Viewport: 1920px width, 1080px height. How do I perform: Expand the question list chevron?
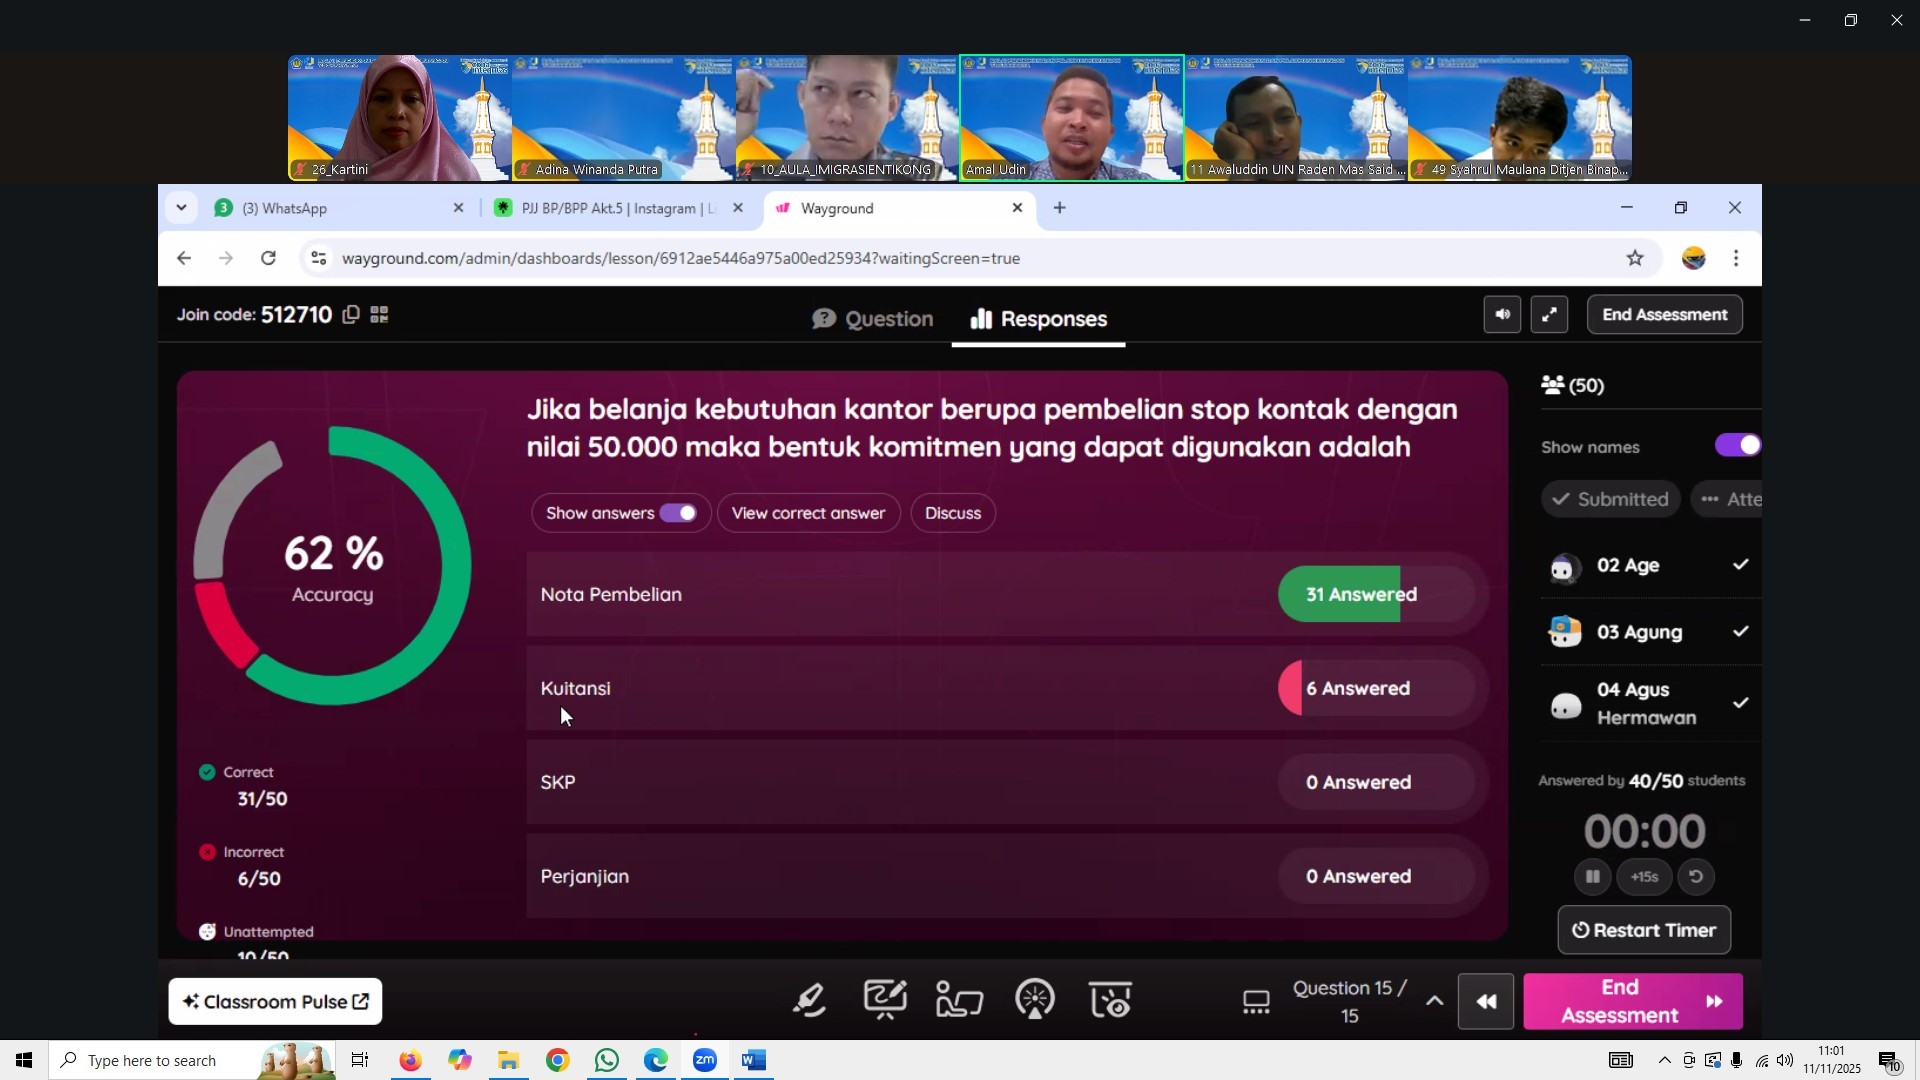click(x=1434, y=1002)
